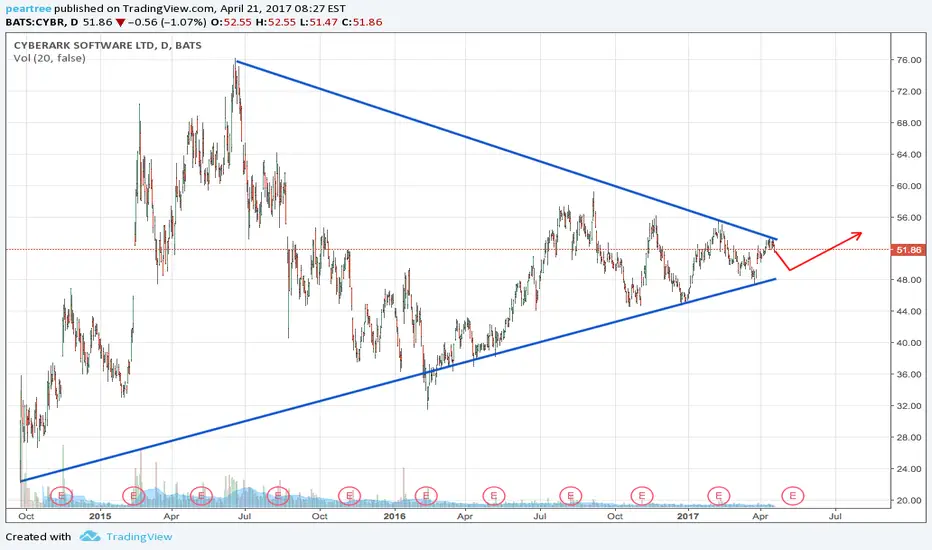Click the 24.00 price axis label

pyautogui.click(x=909, y=469)
